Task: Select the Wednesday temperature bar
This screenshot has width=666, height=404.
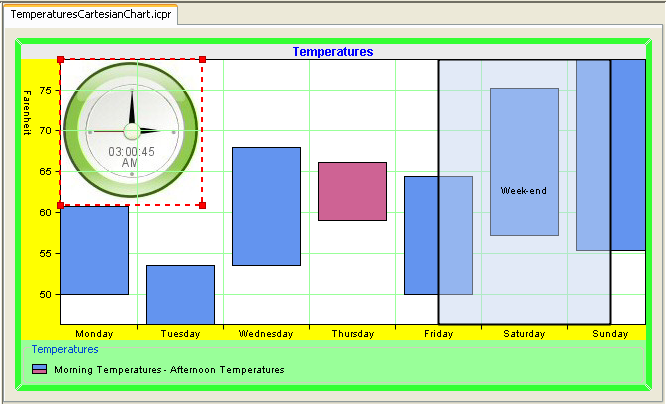Action: pyautogui.click(x=266, y=206)
